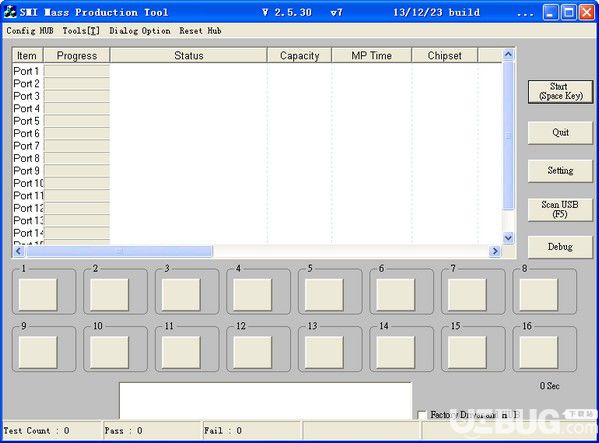
Task: Select port slot 1 indicator box
Action: pyautogui.click(x=38, y=294)
